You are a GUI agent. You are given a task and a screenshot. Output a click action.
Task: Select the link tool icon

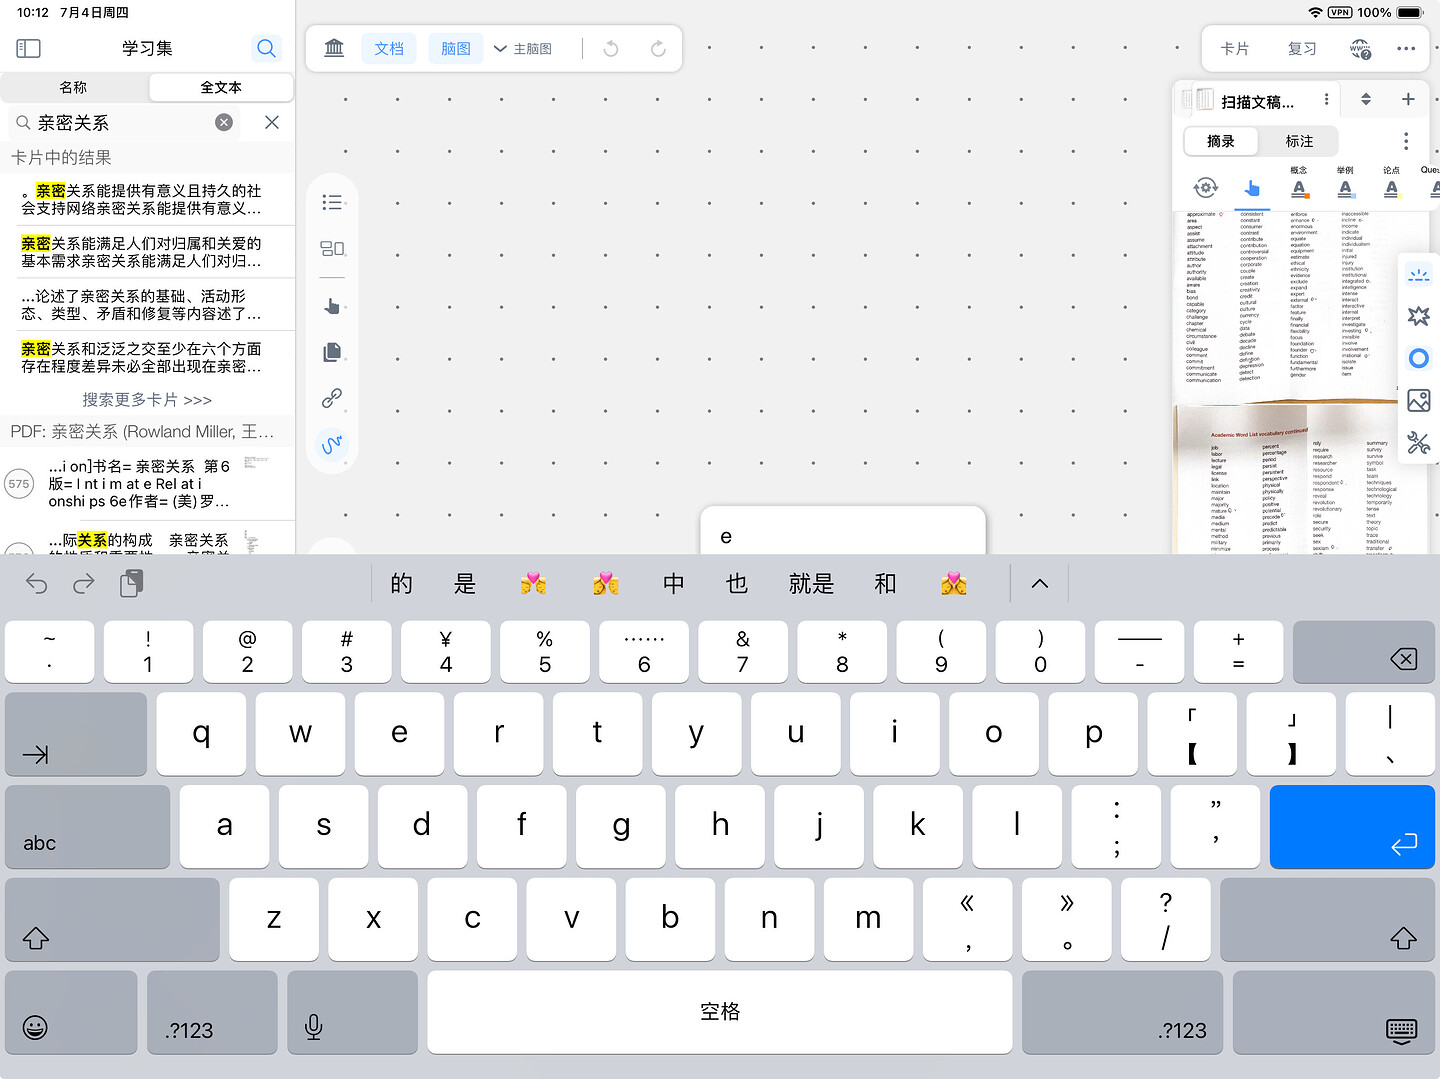pyautogui.click(x=333, y=398)
